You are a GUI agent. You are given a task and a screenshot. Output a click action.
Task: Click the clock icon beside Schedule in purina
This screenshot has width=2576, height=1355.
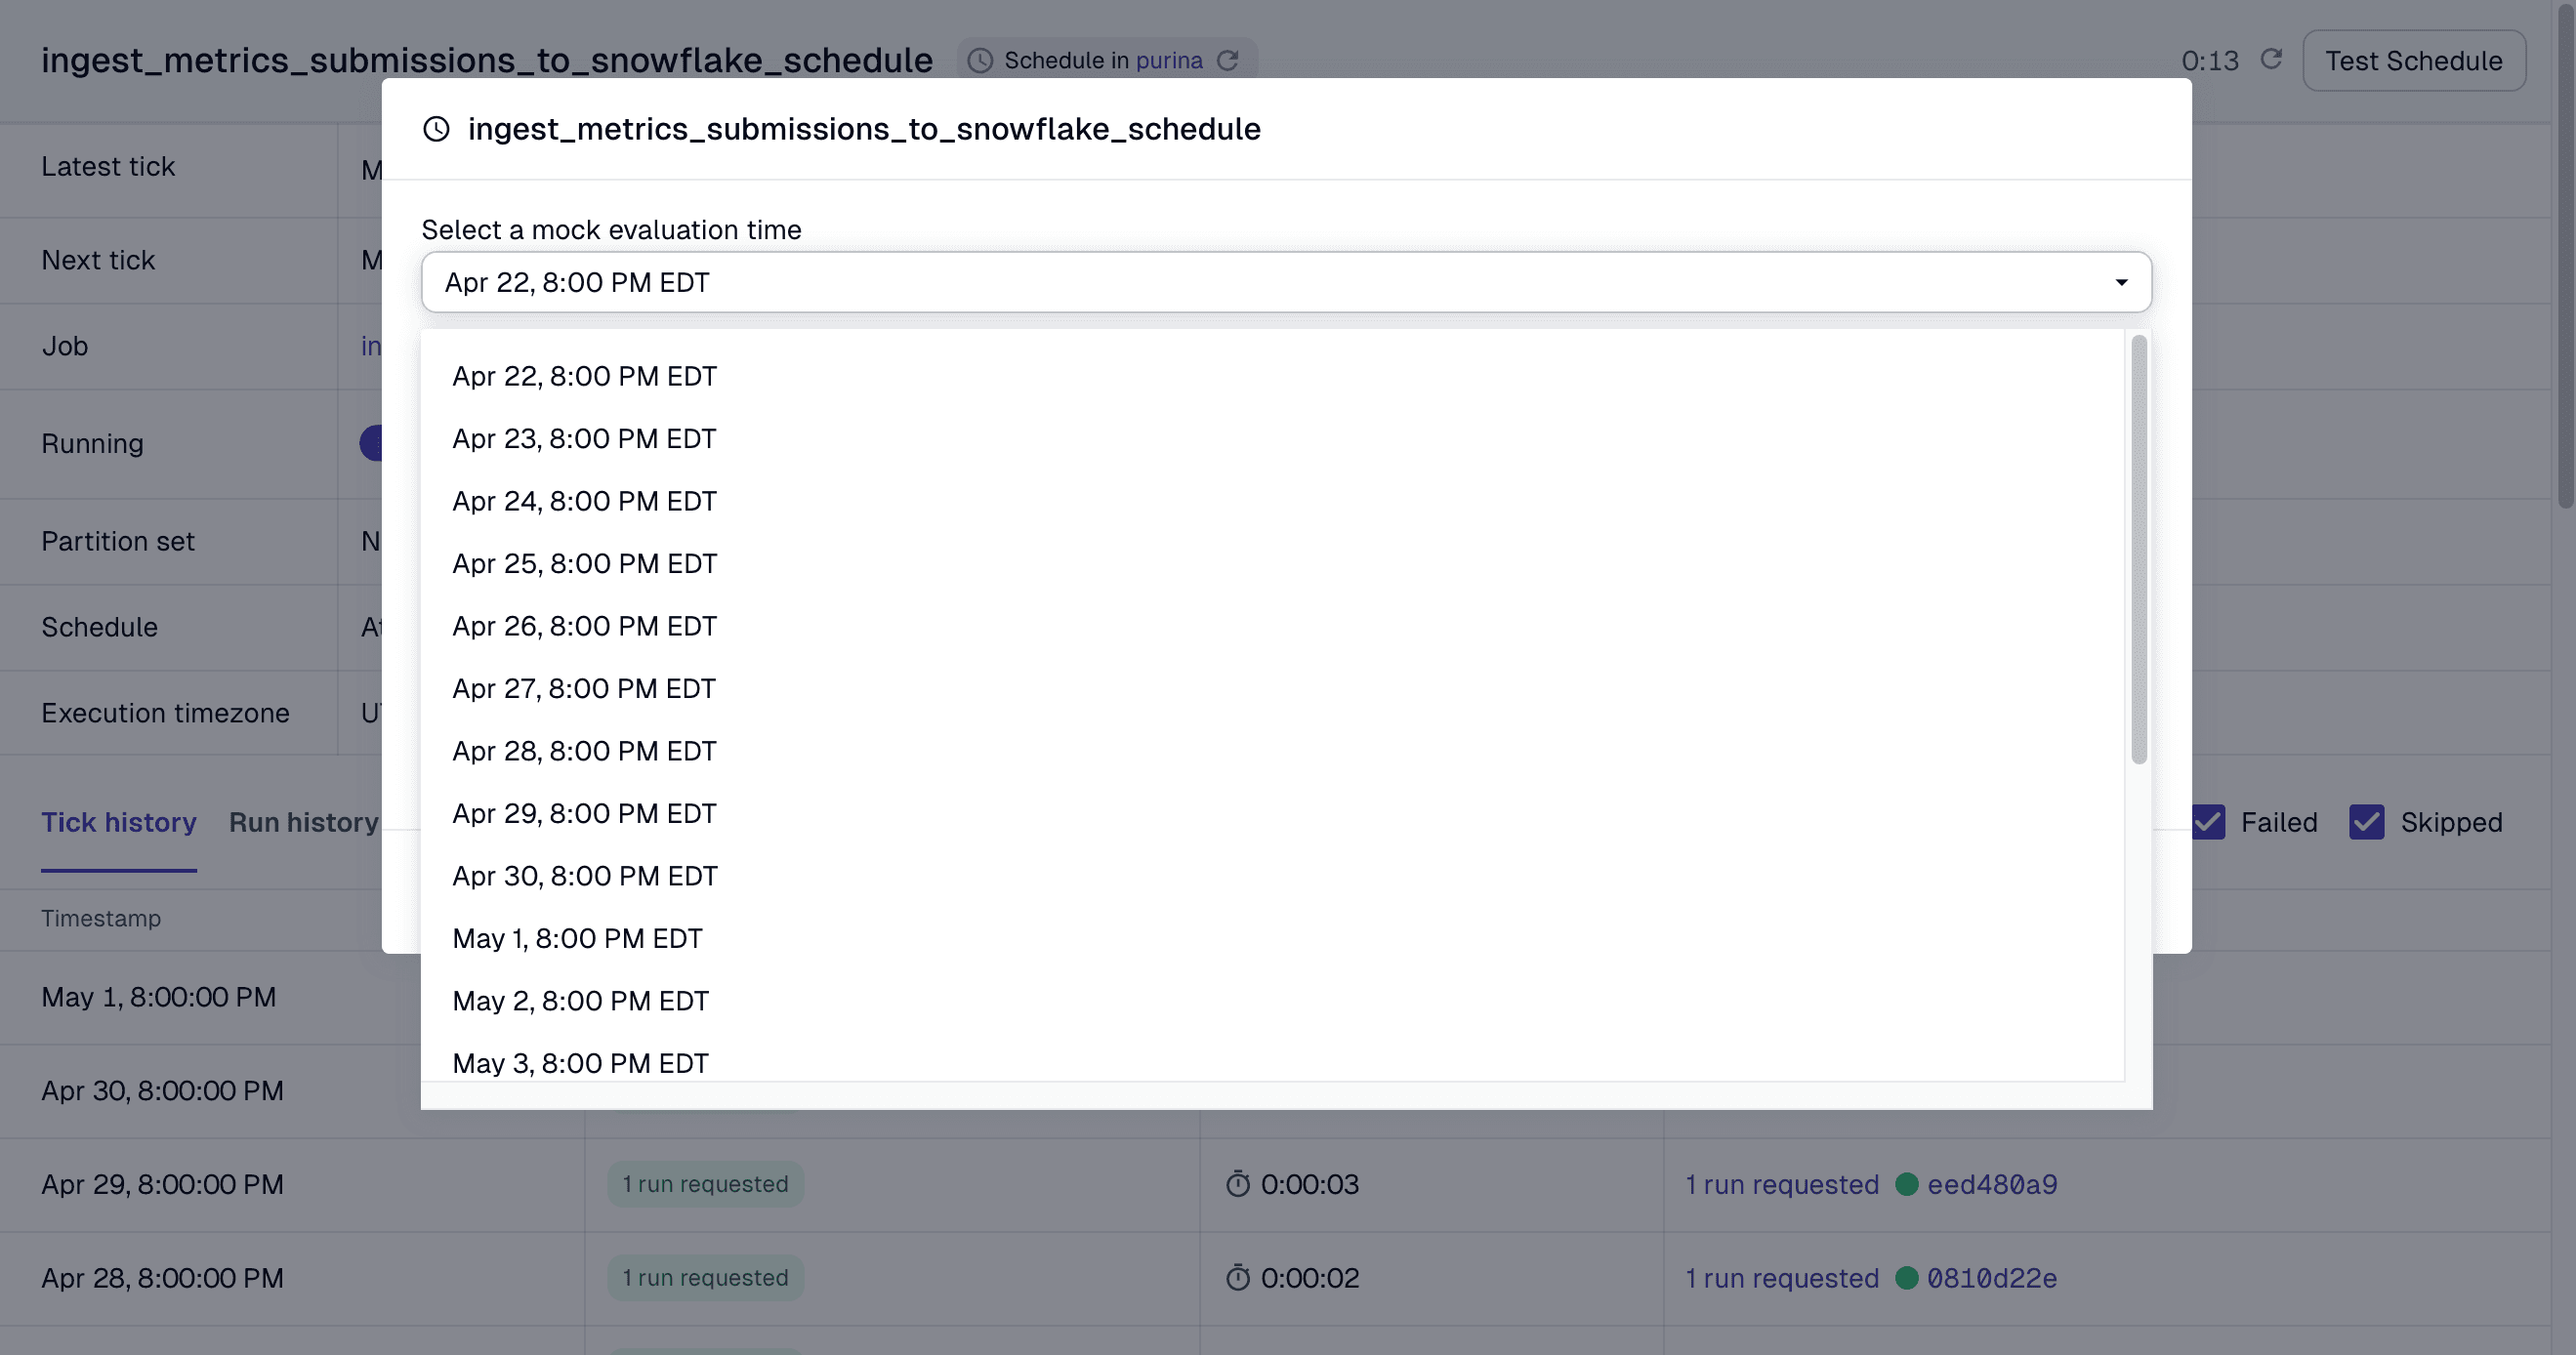[x=980, y=60]
